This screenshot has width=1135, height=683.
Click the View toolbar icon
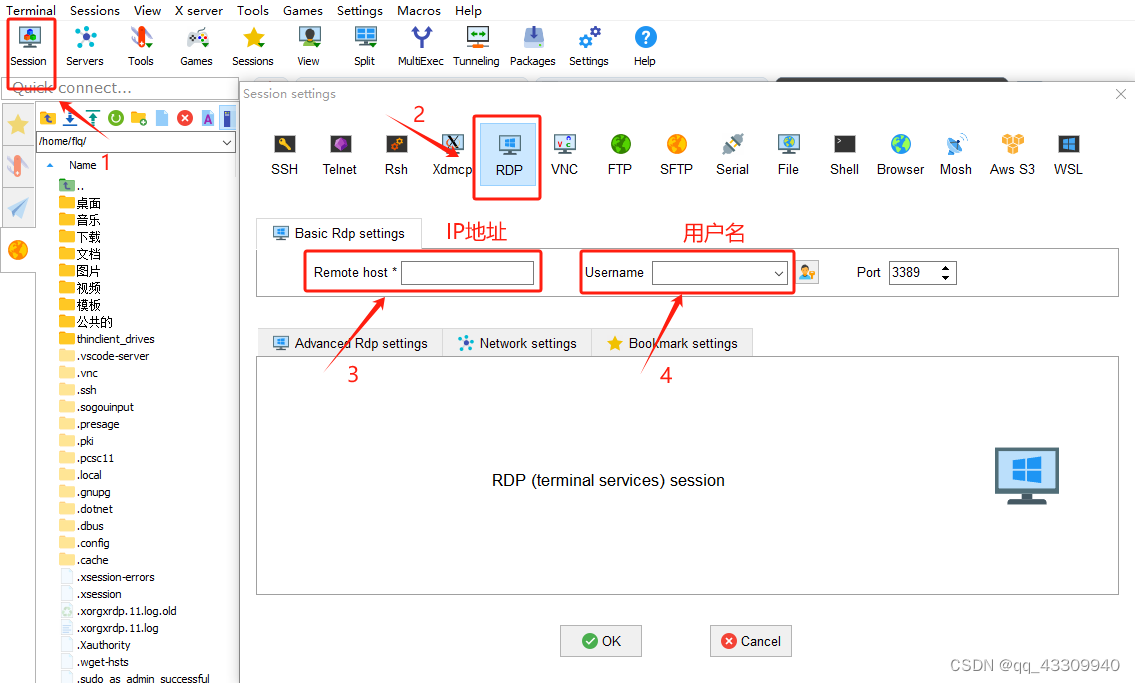(308, 46)
